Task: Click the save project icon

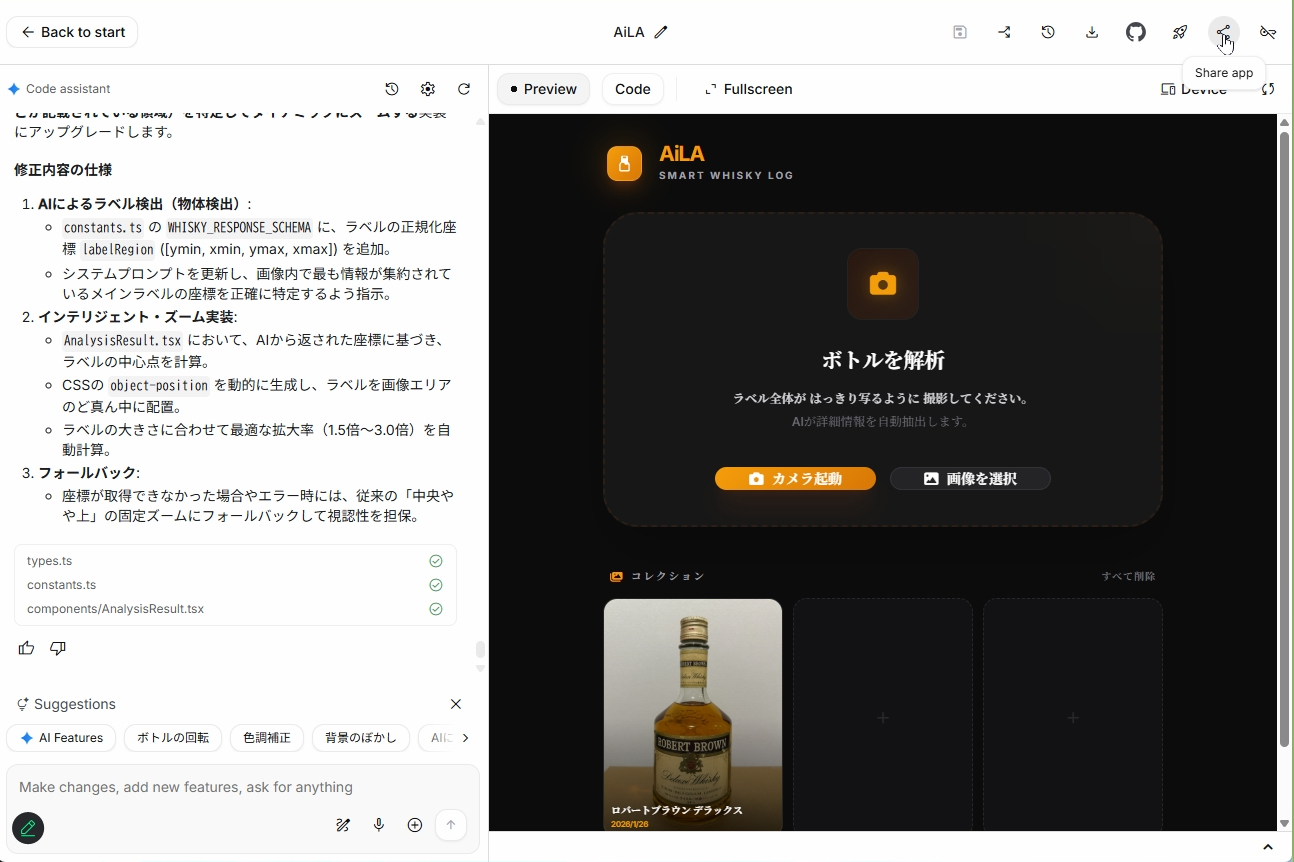Action: (959, 31)
